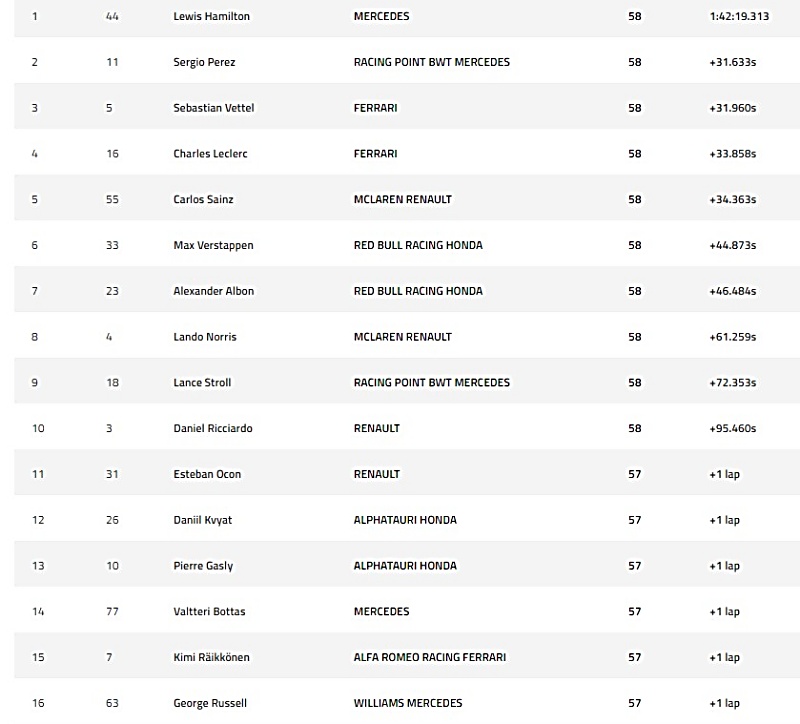Click team name RACING POINT BWT MERCEDES for Perez
This screenshot has height=724, width=800.
432,62
